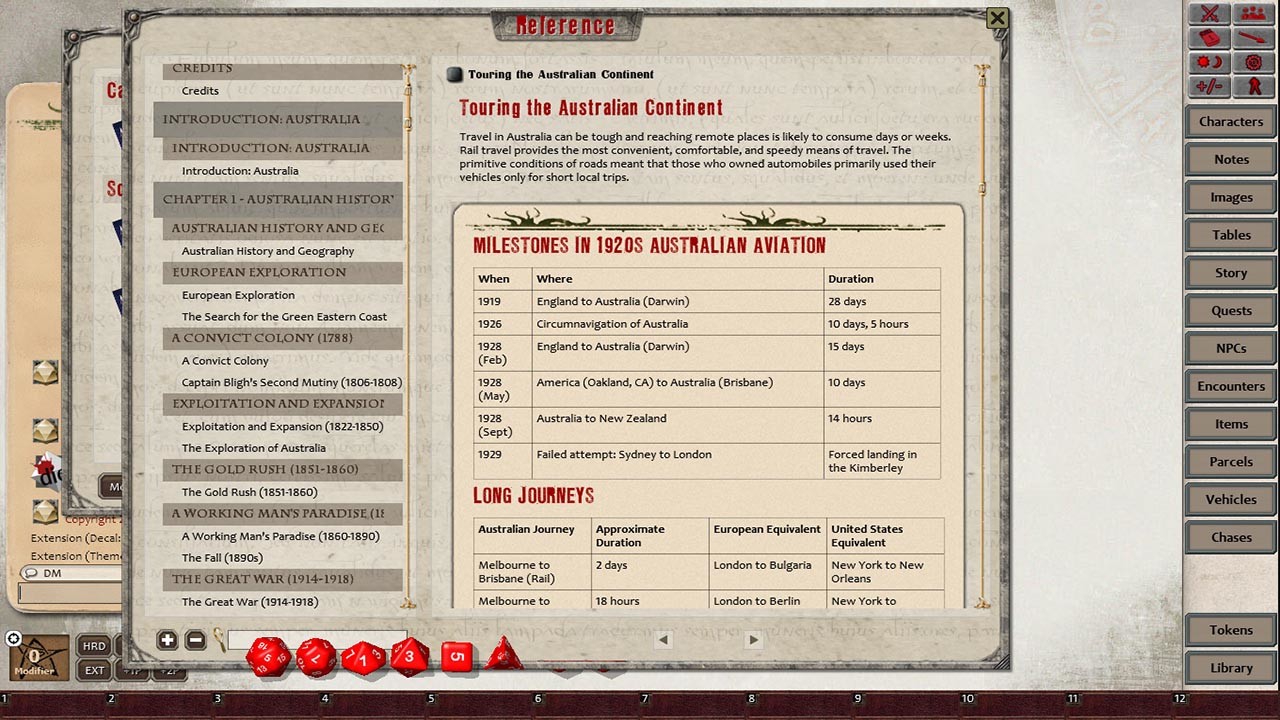Toggle the HRD modifier button
The width and height of the screenshot is (1280, 720).
[94, 646]
